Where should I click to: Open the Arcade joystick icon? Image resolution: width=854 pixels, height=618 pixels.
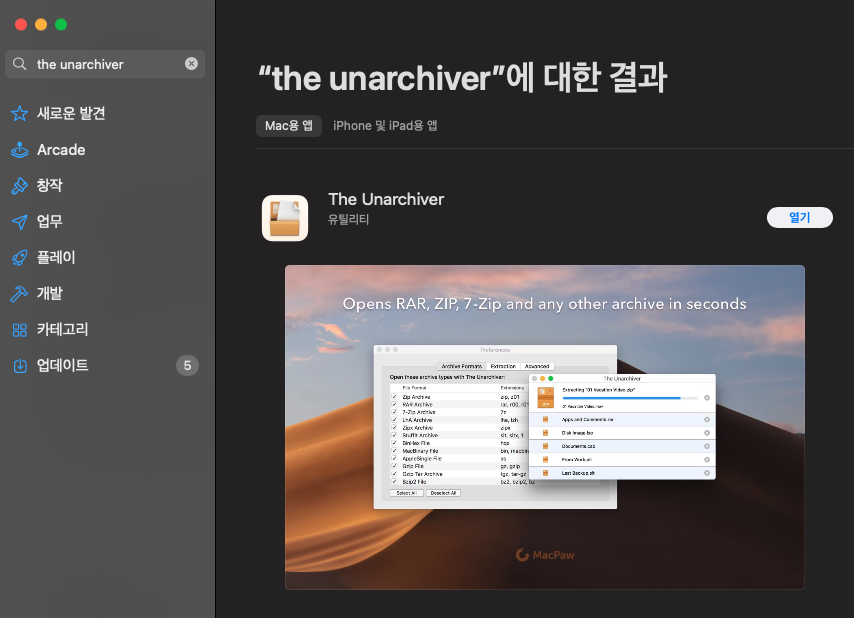(20, 150)
